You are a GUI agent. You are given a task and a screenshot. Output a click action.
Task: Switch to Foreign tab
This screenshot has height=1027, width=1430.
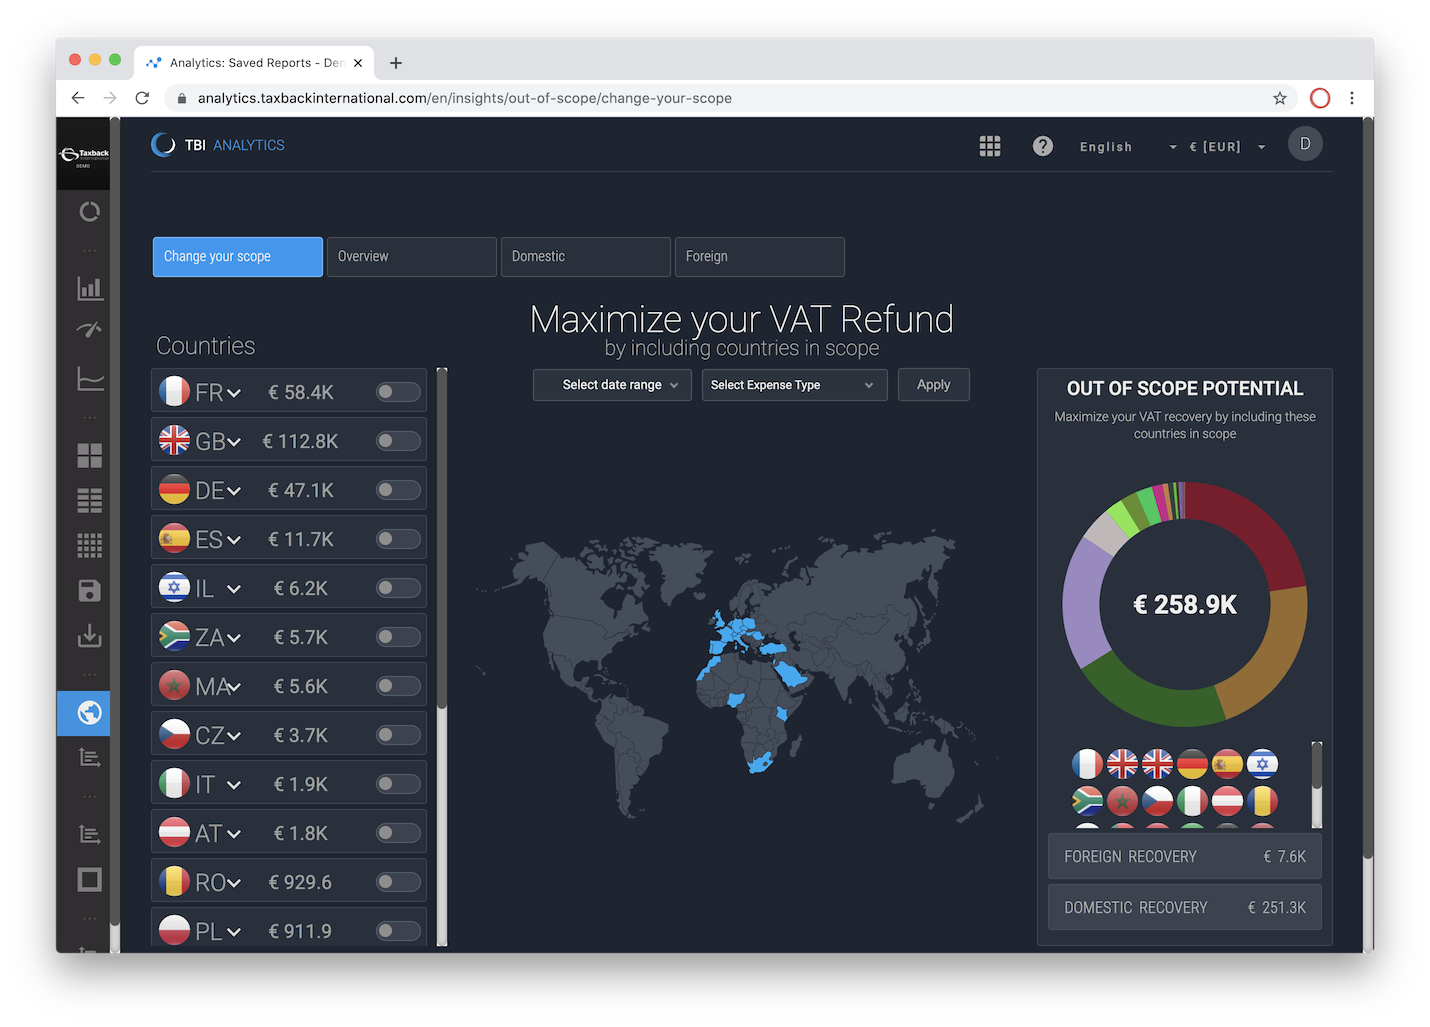[x=760, y=257]
